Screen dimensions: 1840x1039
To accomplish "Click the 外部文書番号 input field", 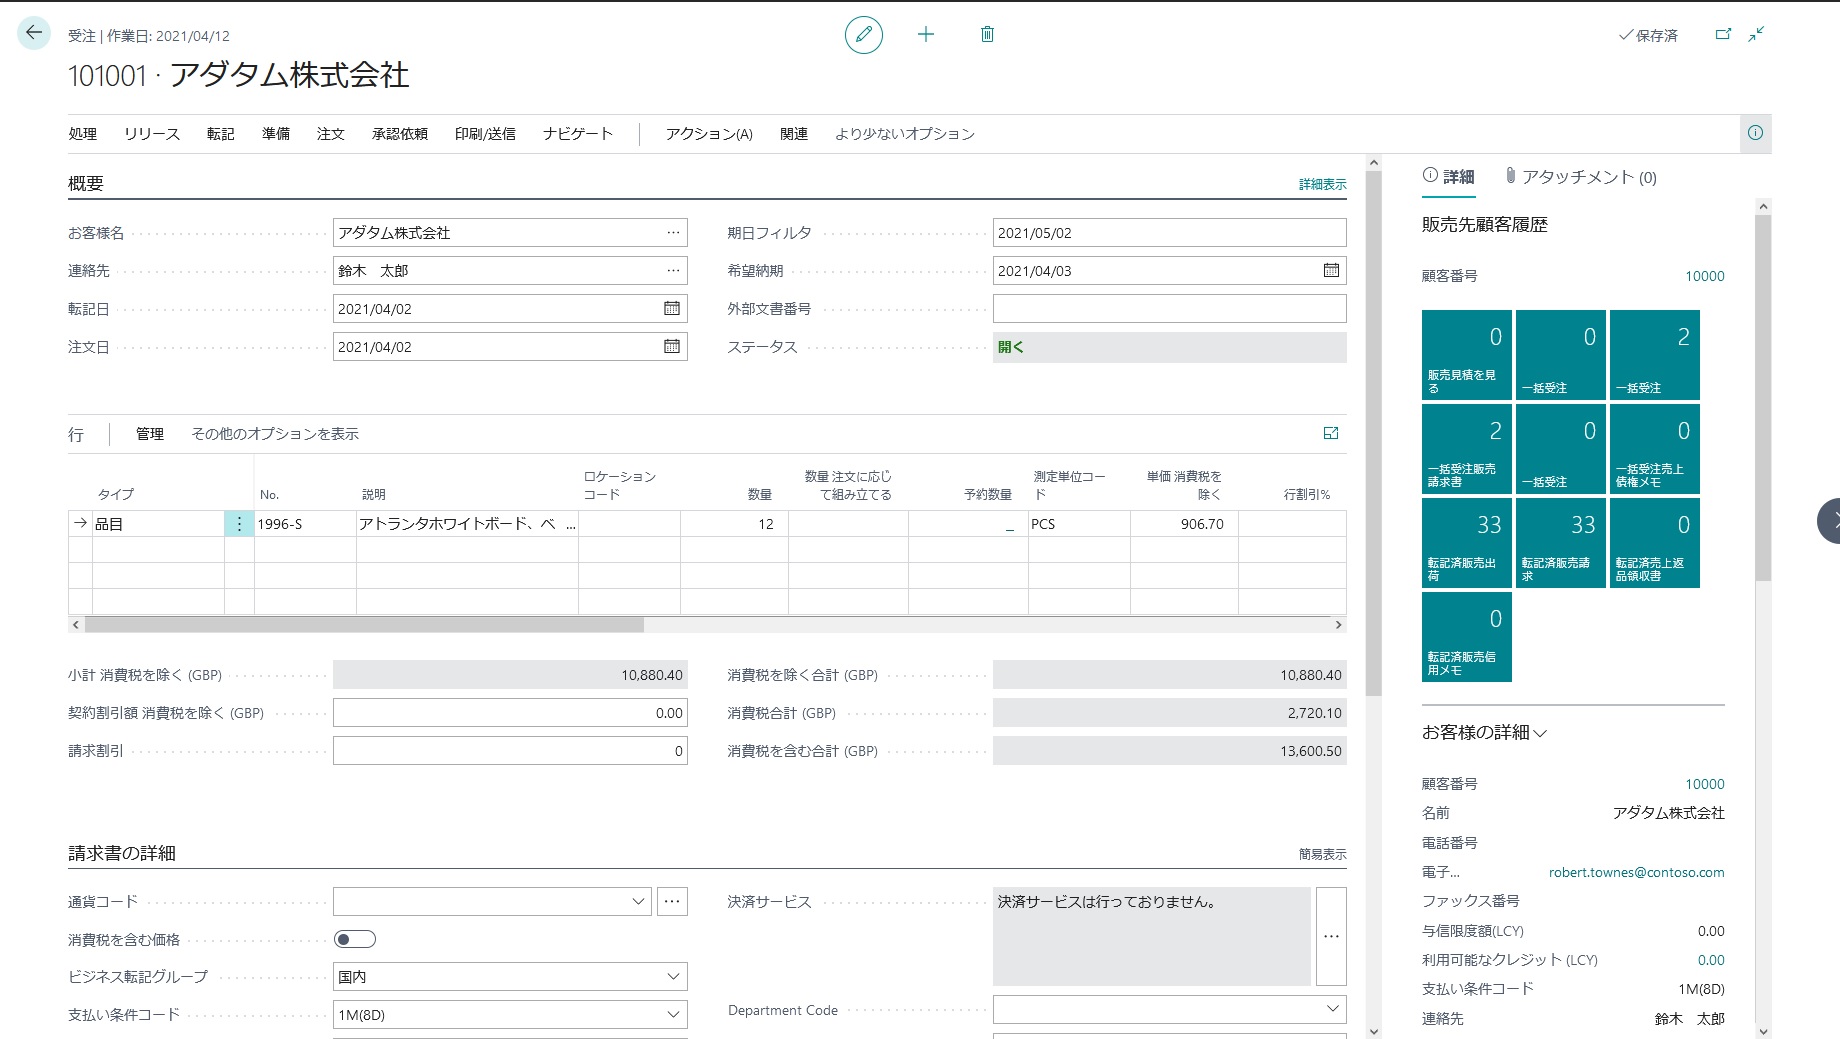I will pyautogui.click(x=1169, y=309).
